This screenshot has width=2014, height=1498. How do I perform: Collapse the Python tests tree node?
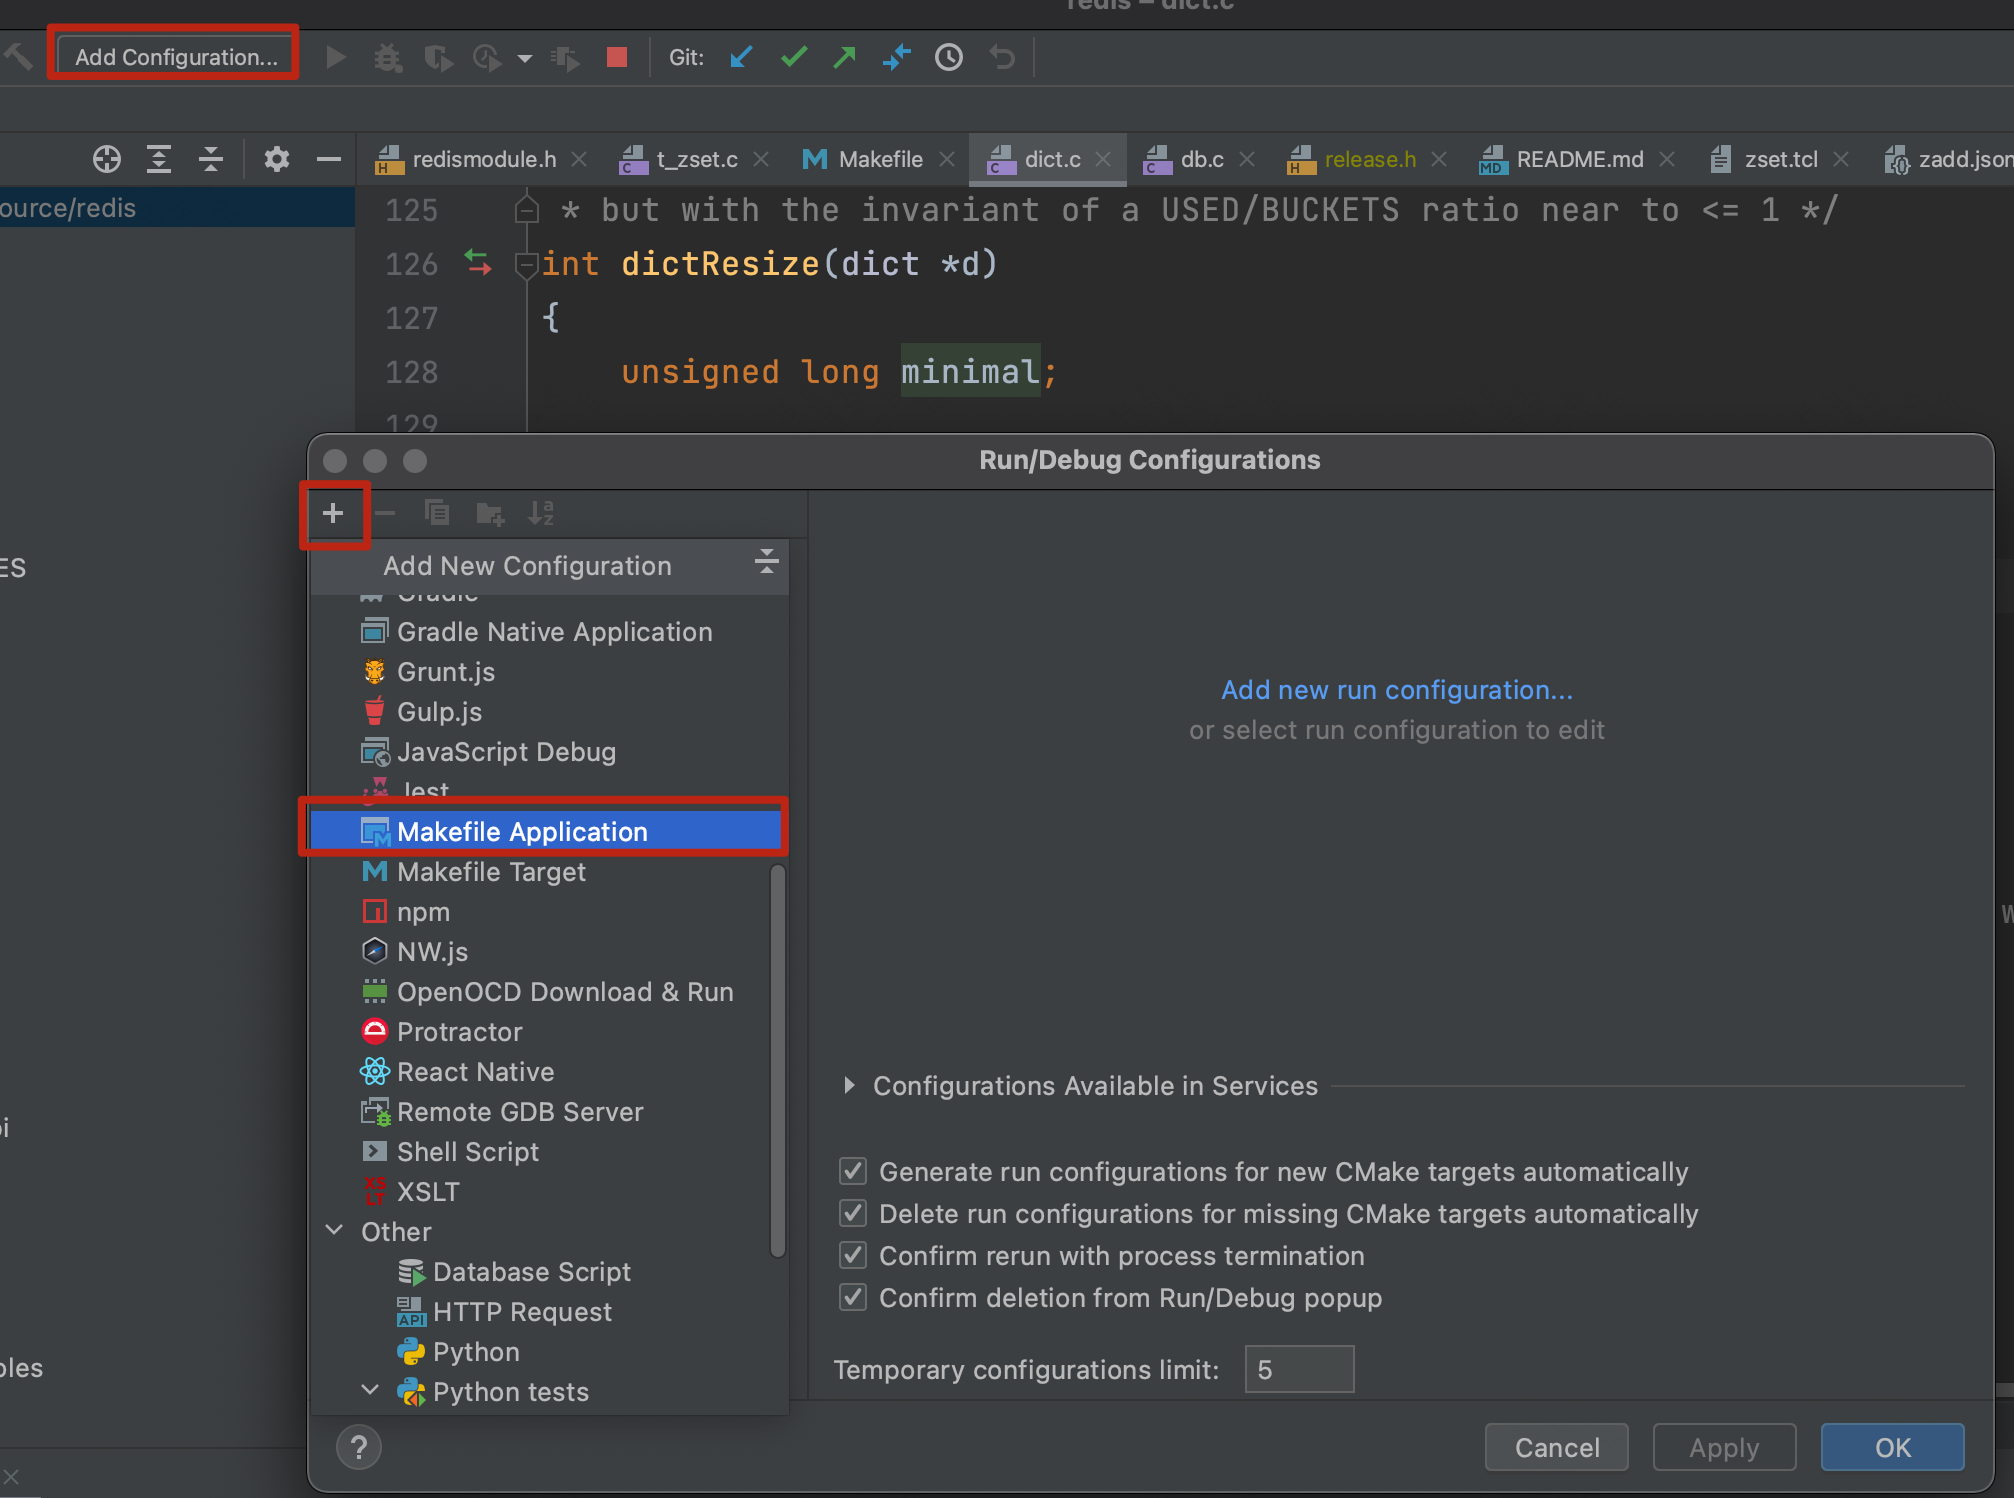click(370, 1391)
